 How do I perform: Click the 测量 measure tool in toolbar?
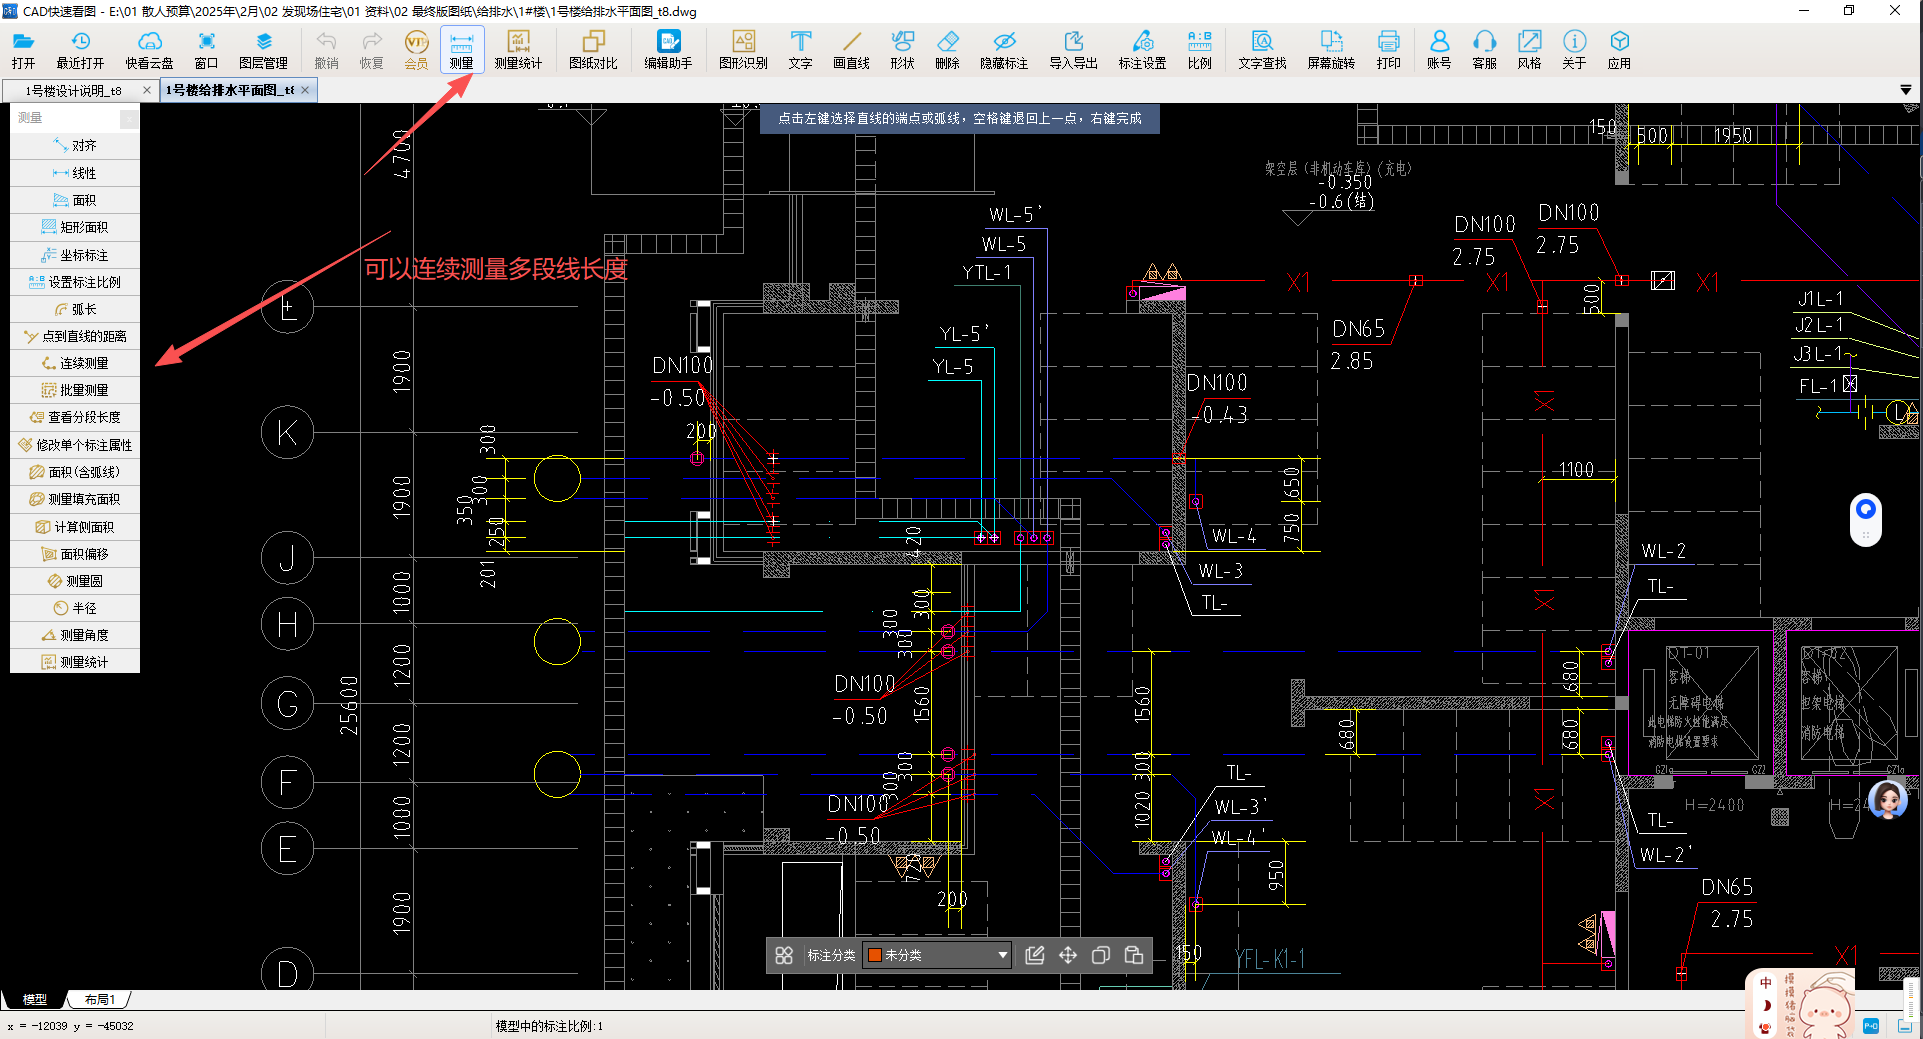pyautogui.click(x=461, y=49)
